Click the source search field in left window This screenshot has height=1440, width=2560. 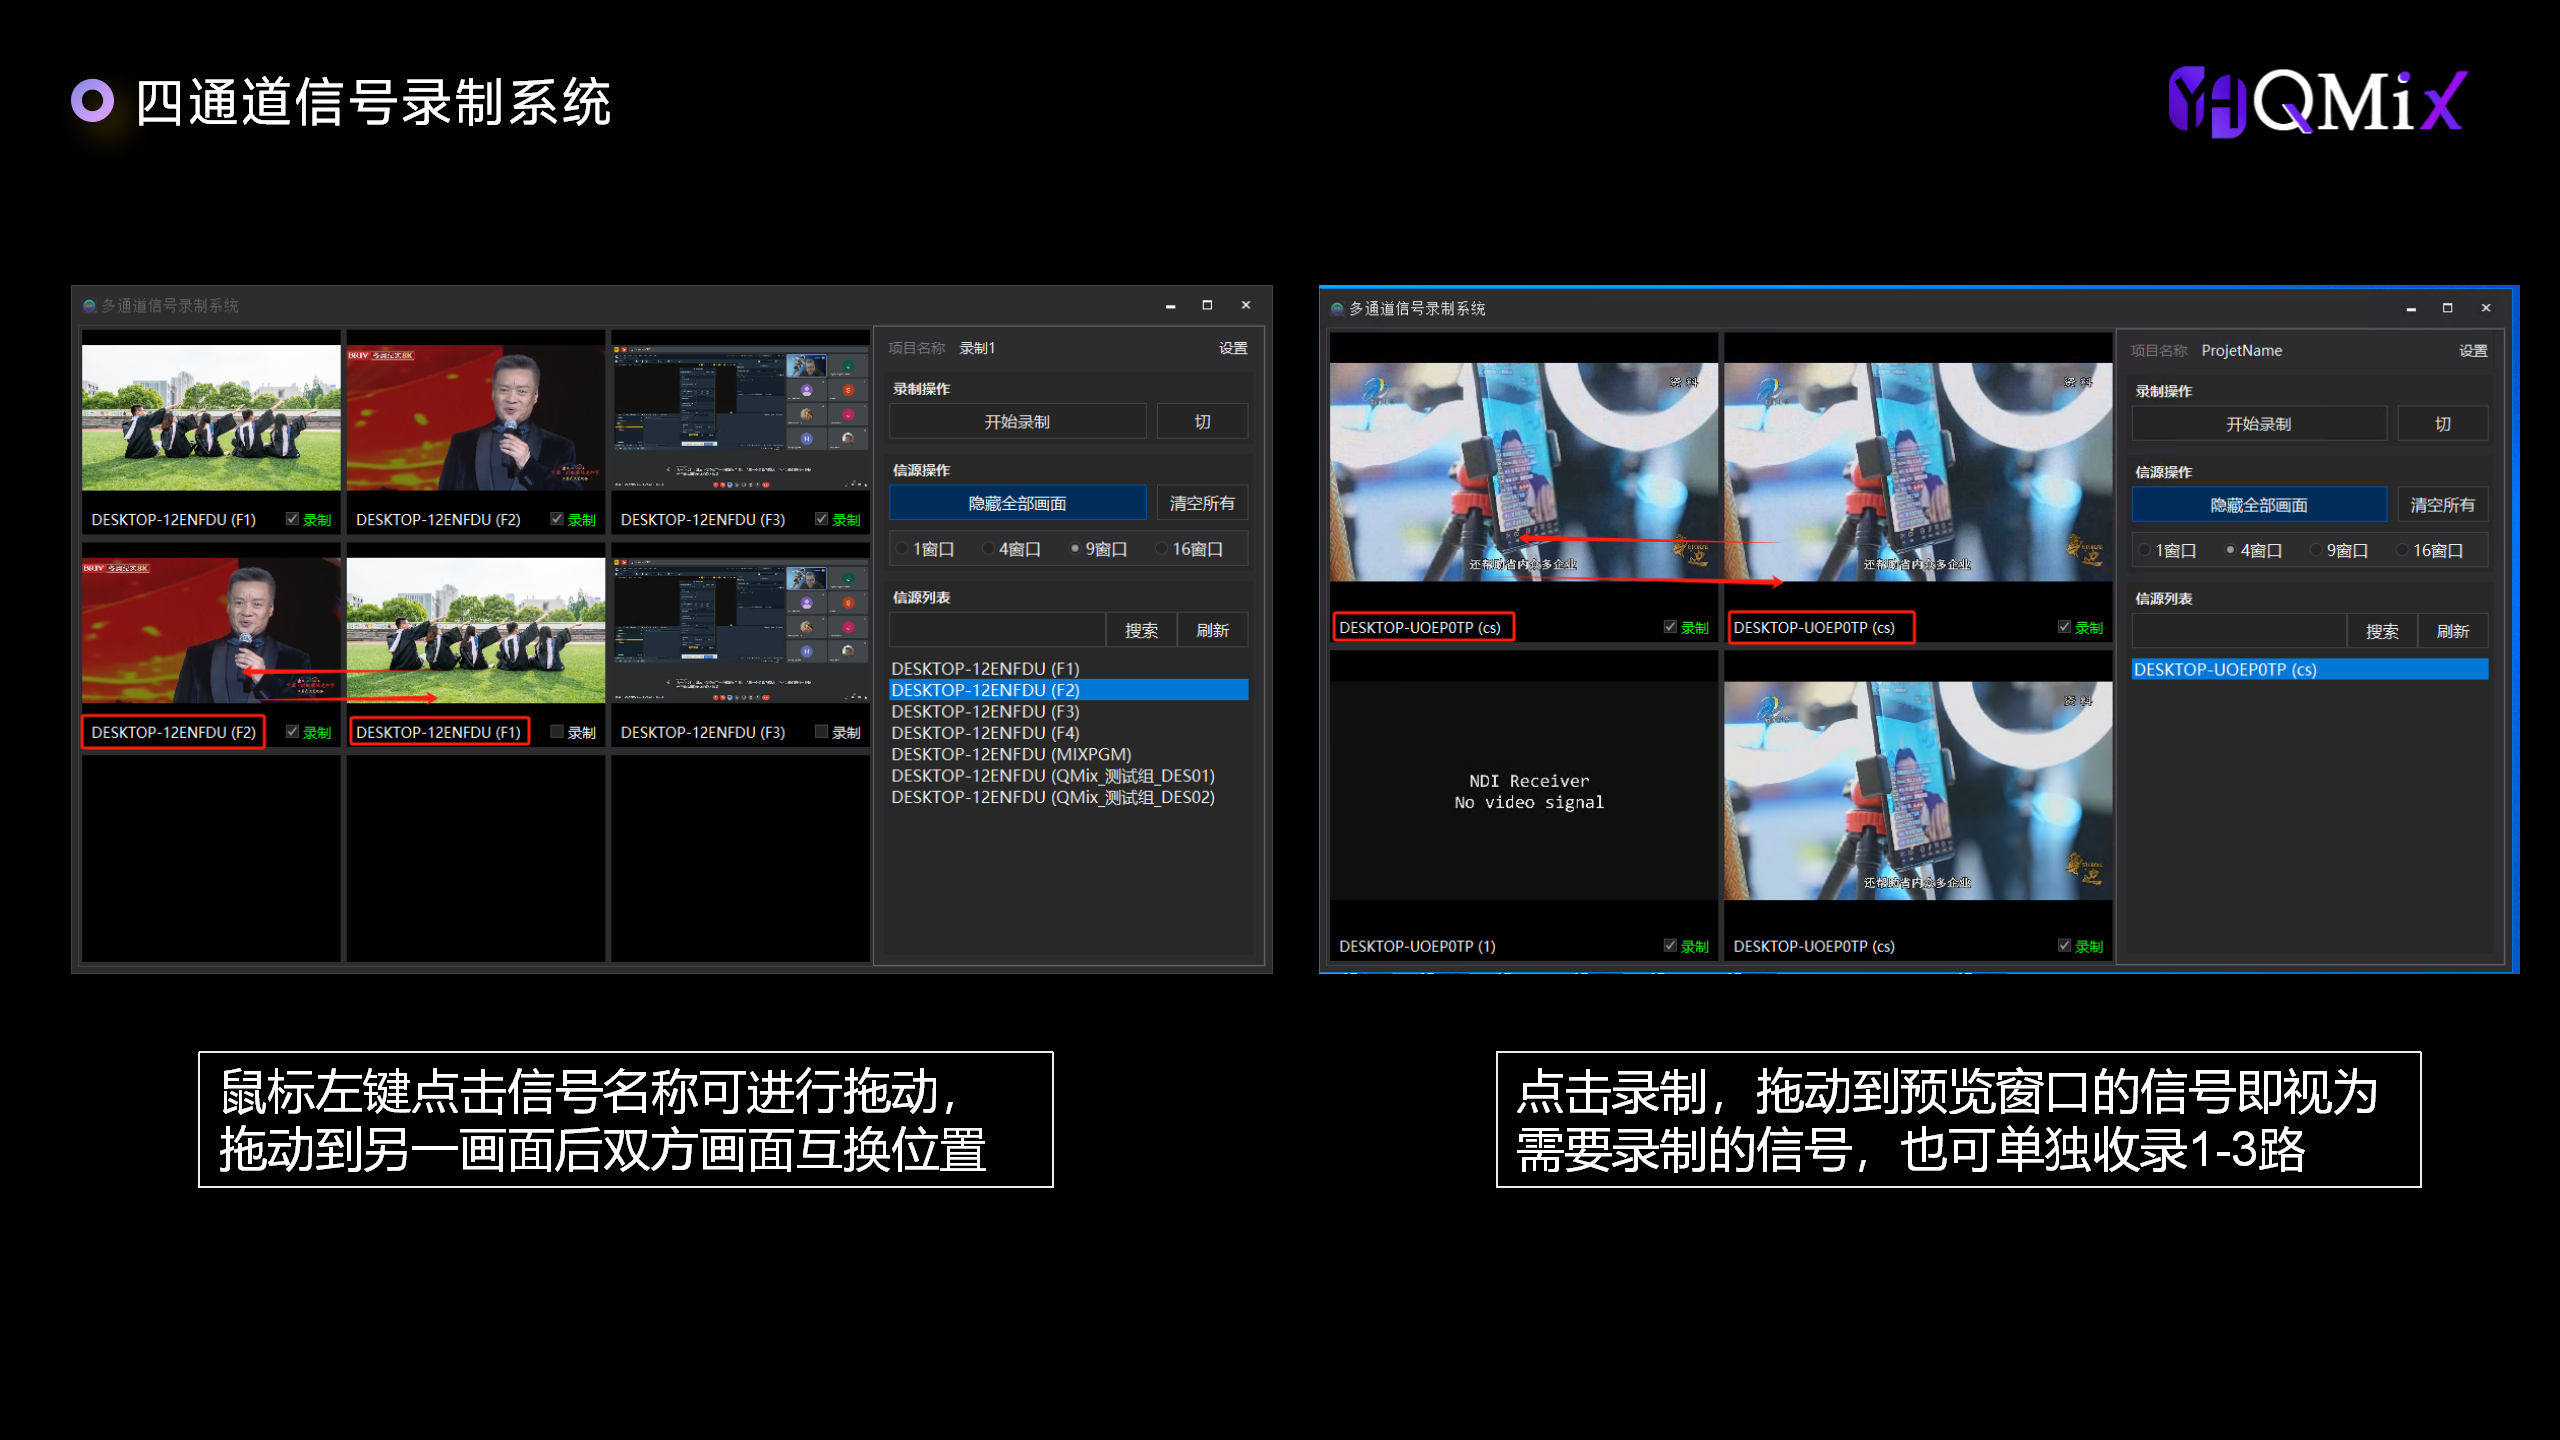point(996,631)
